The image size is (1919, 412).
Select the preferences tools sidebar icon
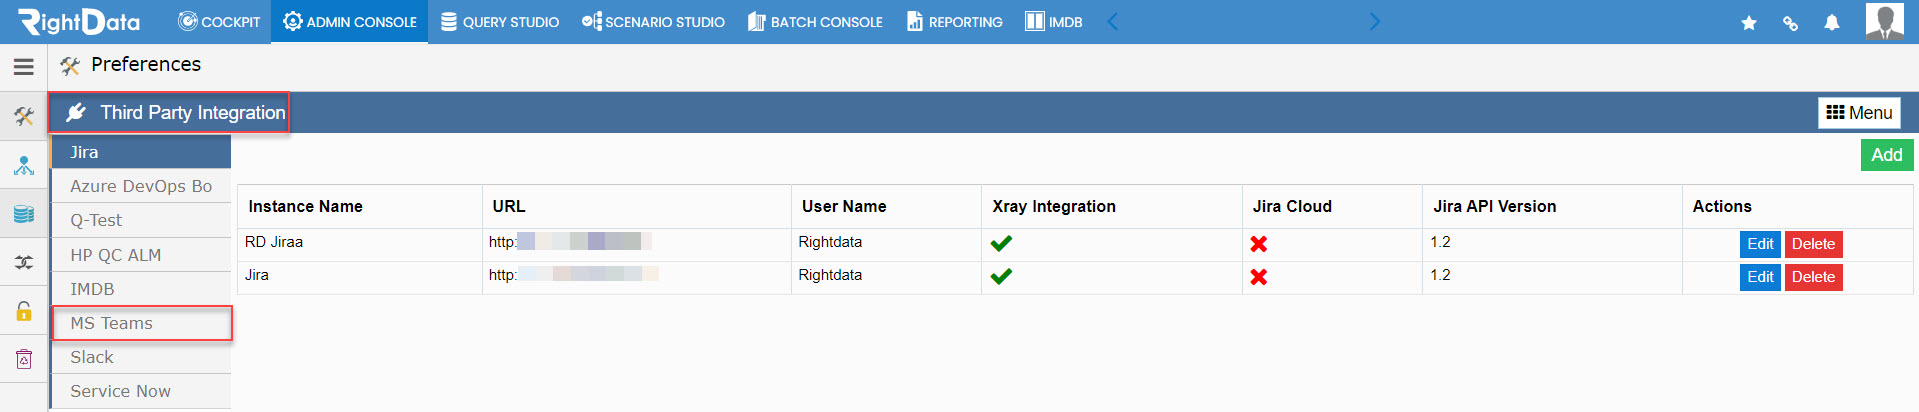[x=24, y=117]
